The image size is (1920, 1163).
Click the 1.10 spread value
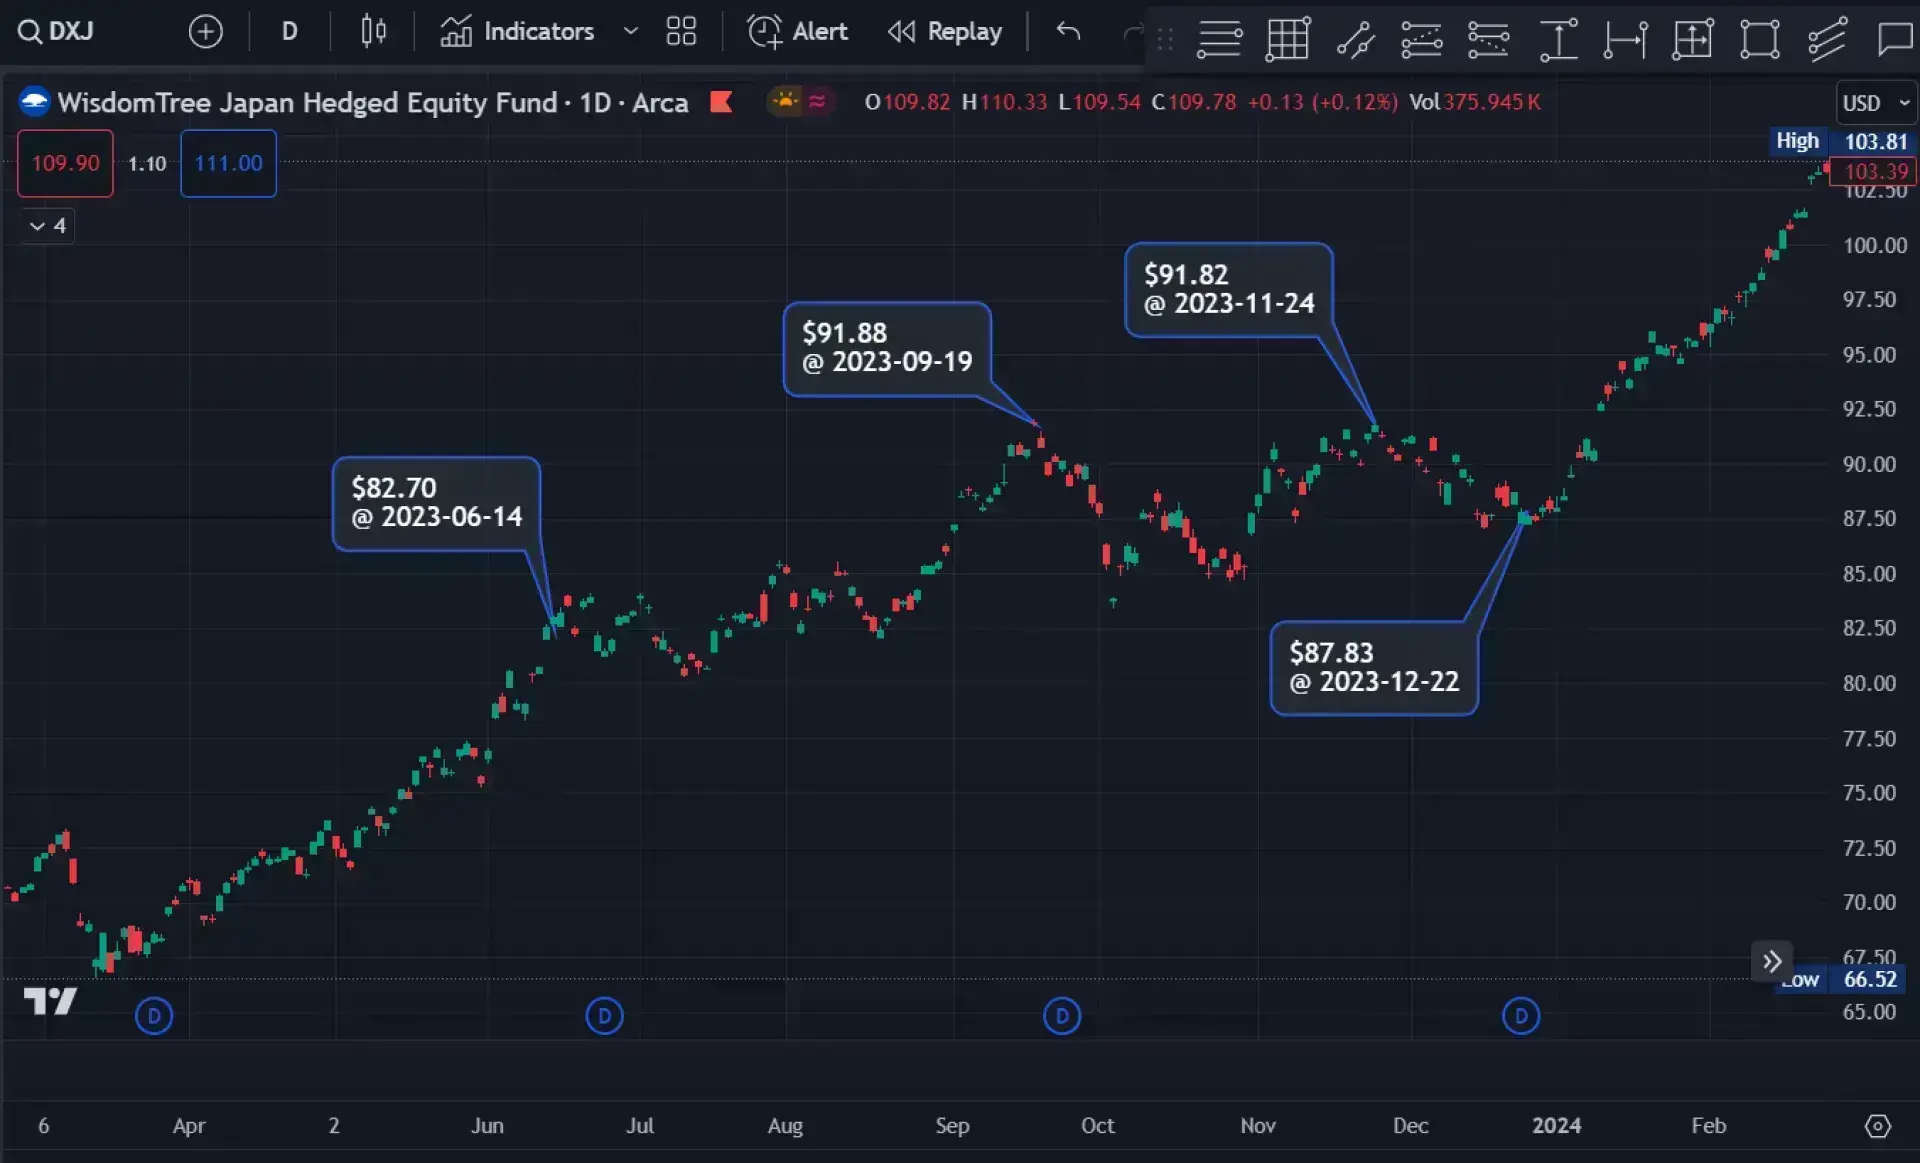(147, 163)
